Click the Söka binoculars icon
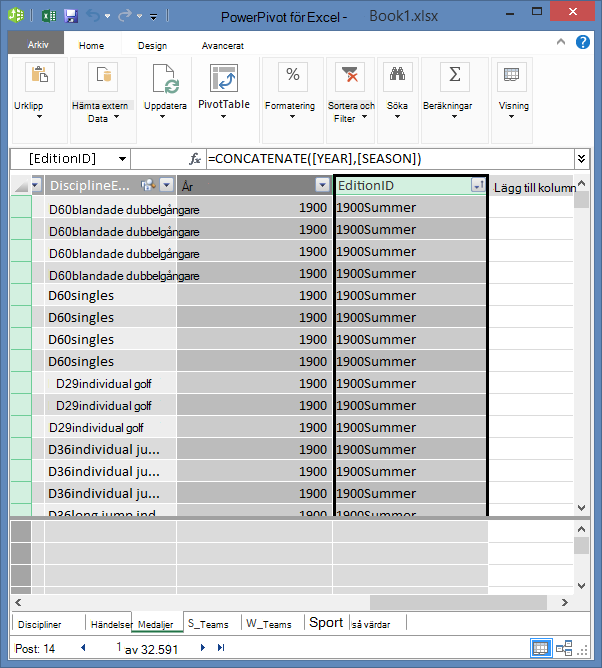The height and width of the screenshot is (668, 602). coord(397,77)
